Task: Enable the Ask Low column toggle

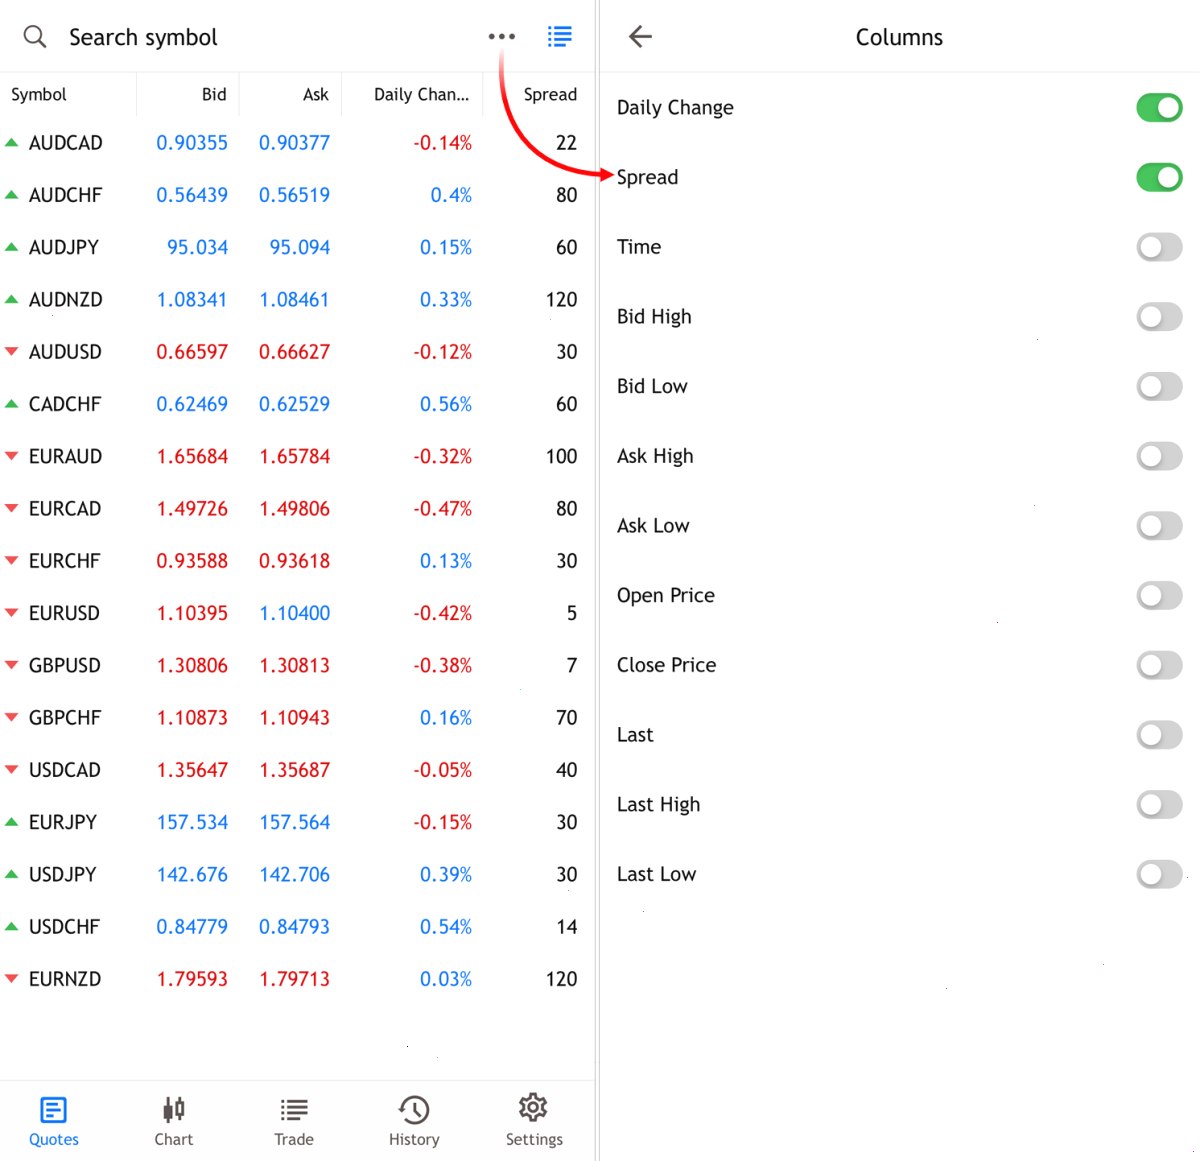Action: (x=1159, y=526)
